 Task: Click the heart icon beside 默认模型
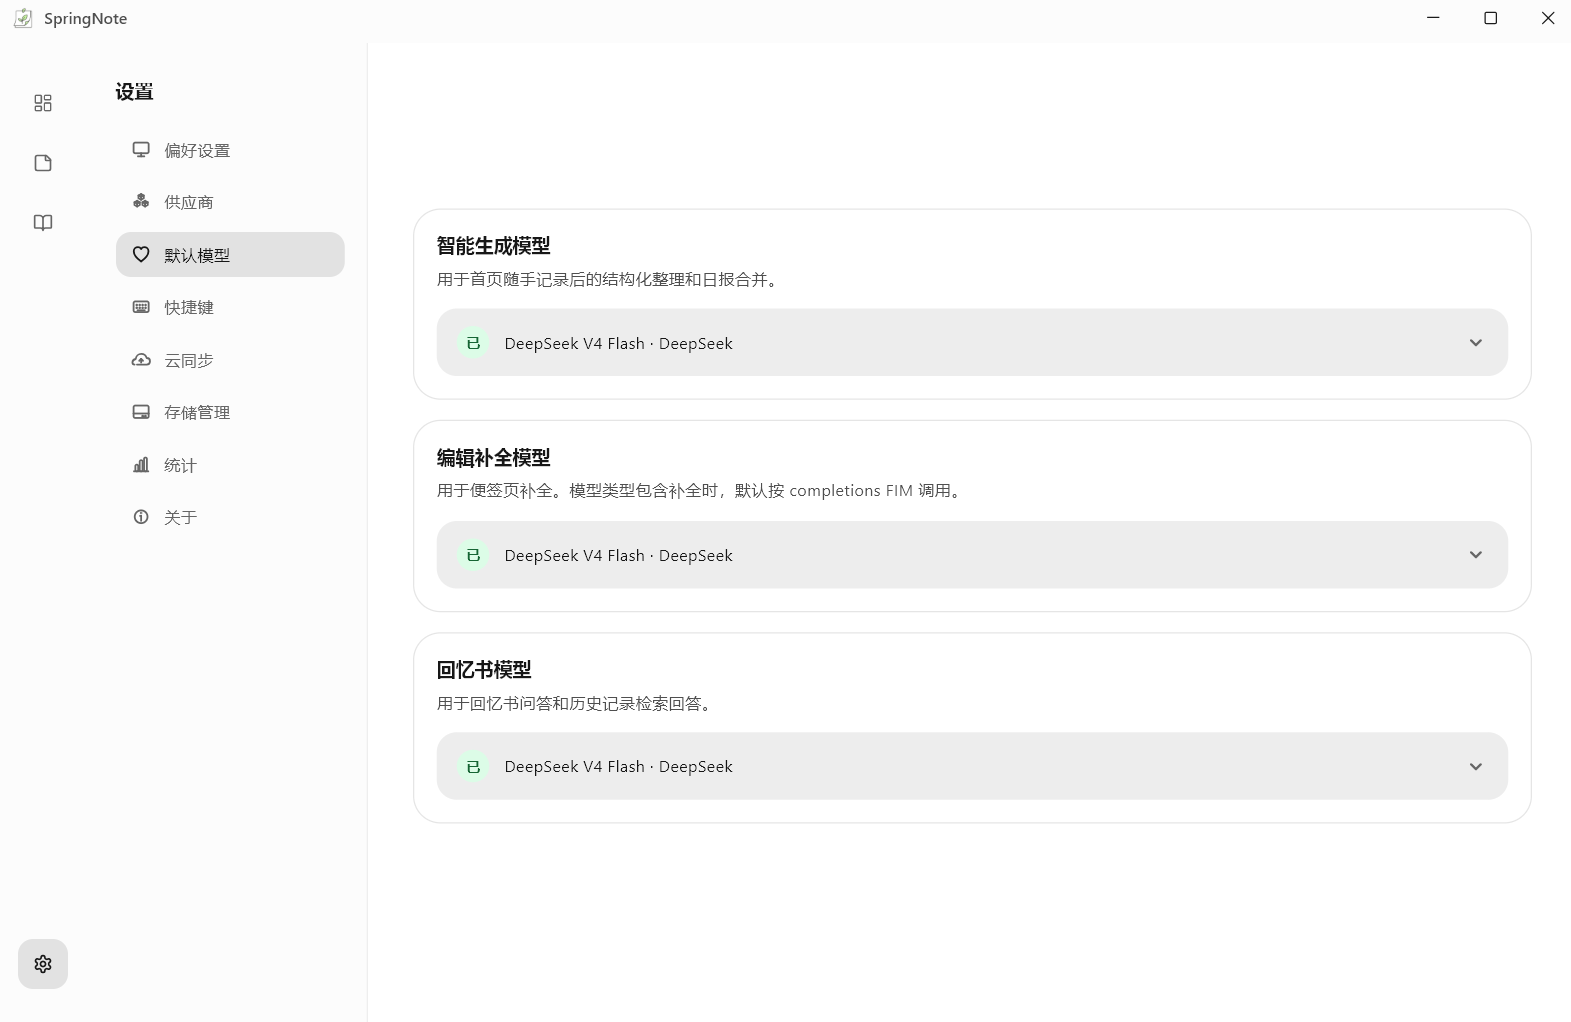141,255
